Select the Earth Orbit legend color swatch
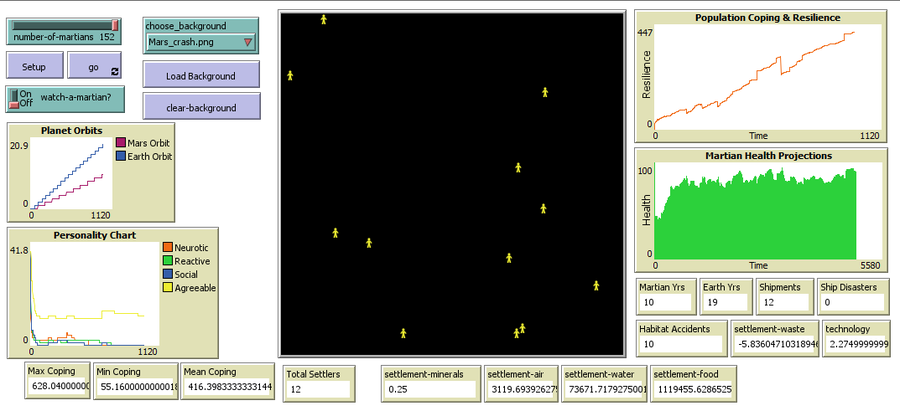Screen dimensions: 900x416 coord(121,156)
